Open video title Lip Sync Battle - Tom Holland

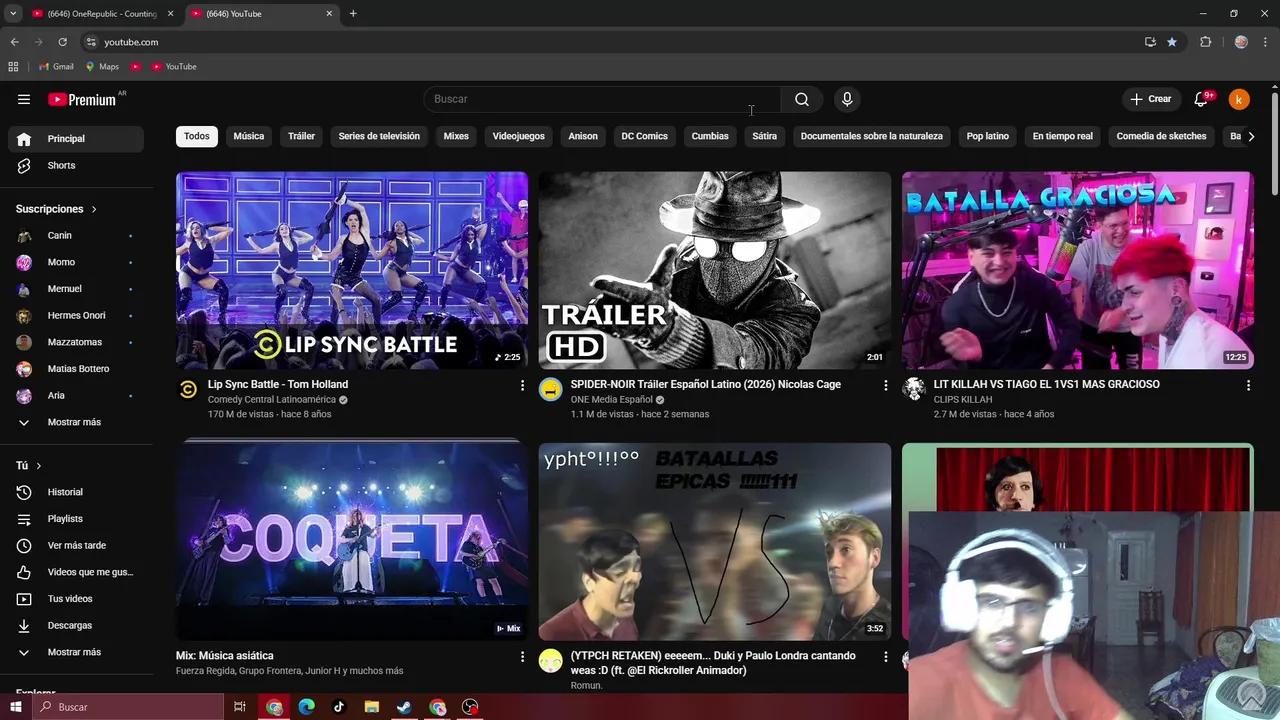click(278, 384)
